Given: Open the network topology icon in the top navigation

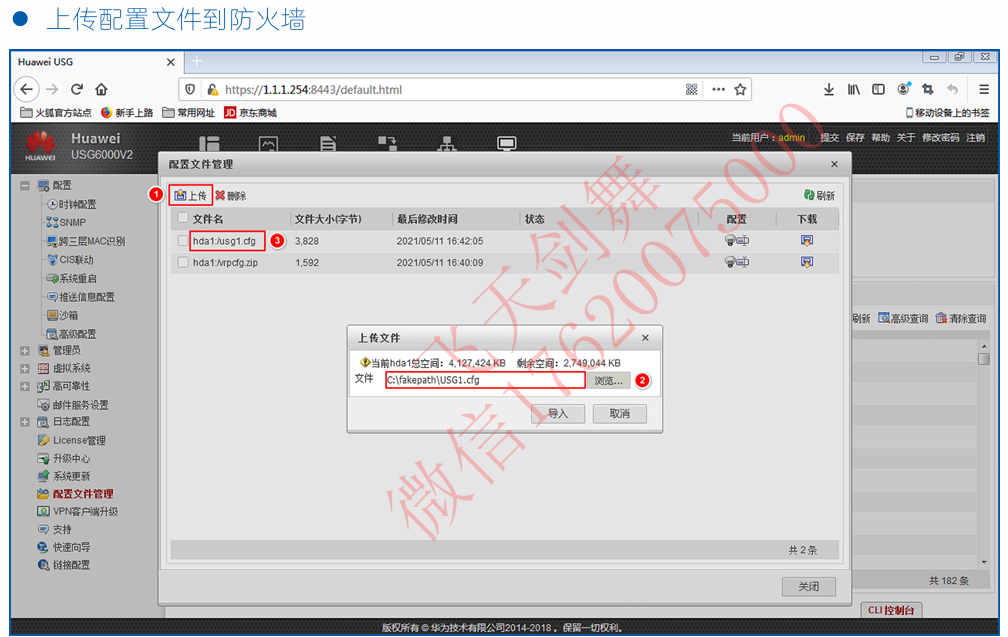Looking at the screenshot, I should 447,143.
